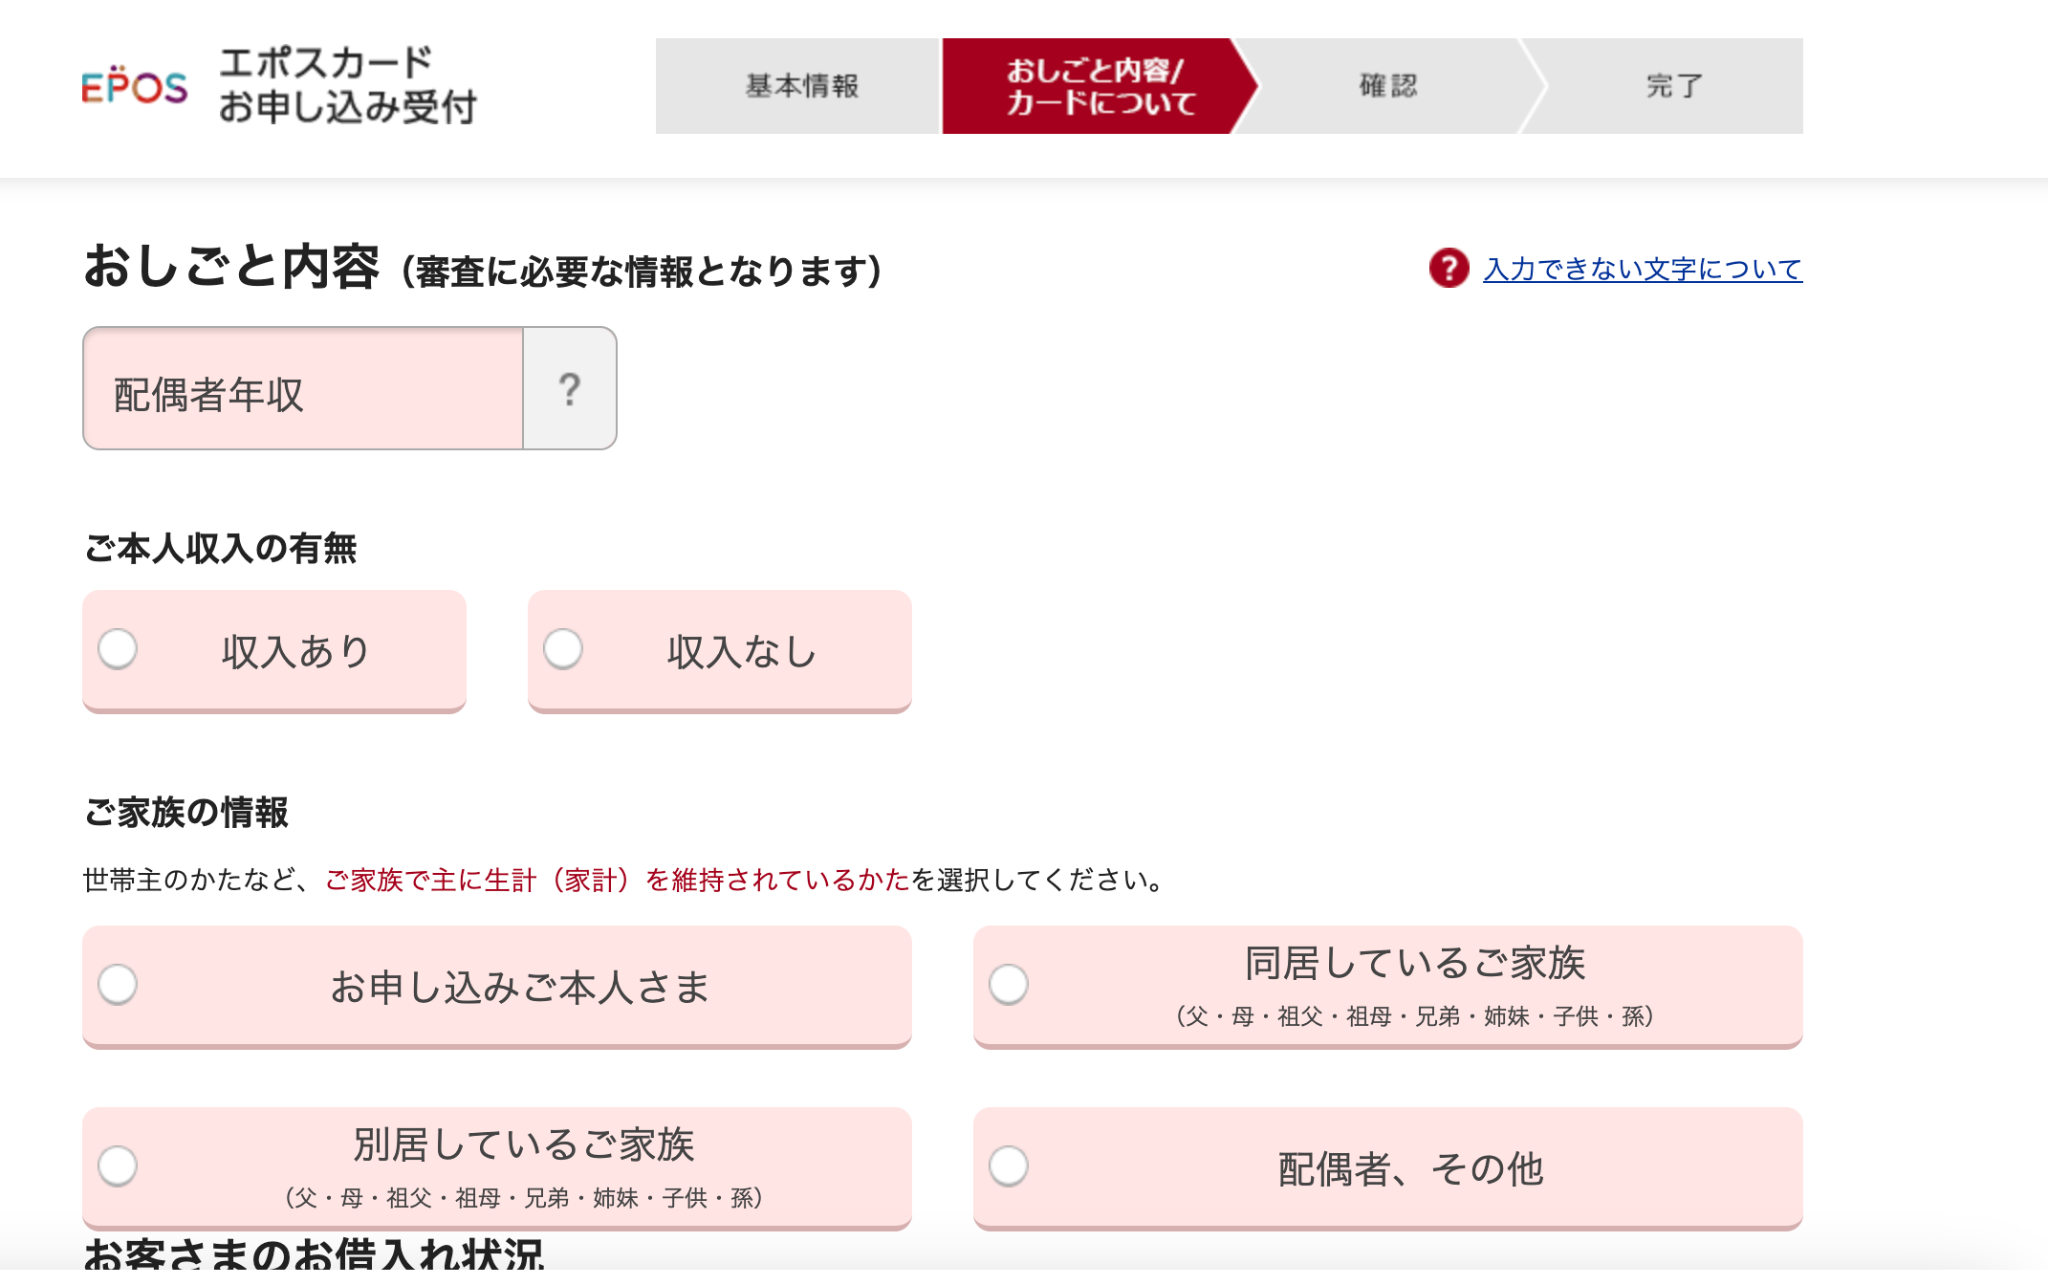Open the 入力できない文字について link
This screenshot has width=2048, height=1270.
click(x=1642, y=269)
